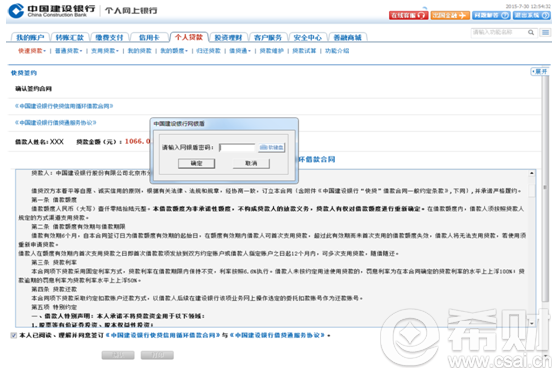Open the blue 问题解答 help button
The width and height of the screenshot is (552, 368).
tap(491, 15)
